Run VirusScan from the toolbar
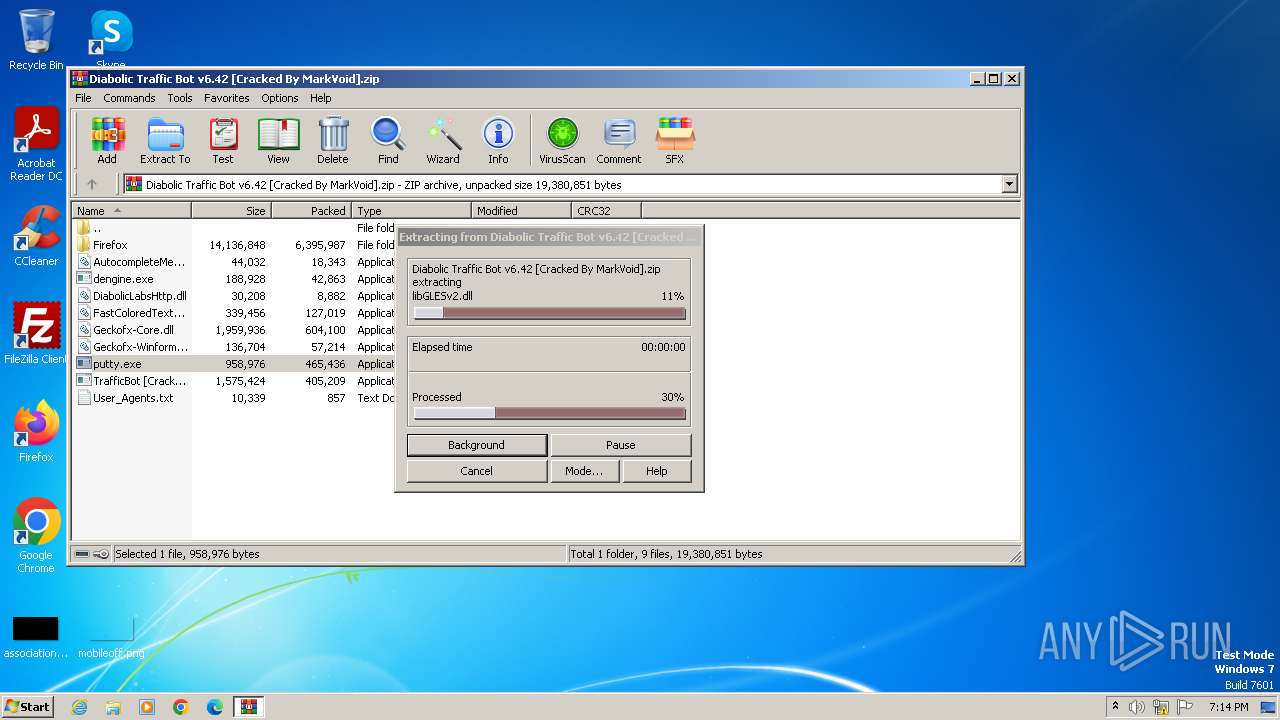1280x720 pixels. (562, 140)
